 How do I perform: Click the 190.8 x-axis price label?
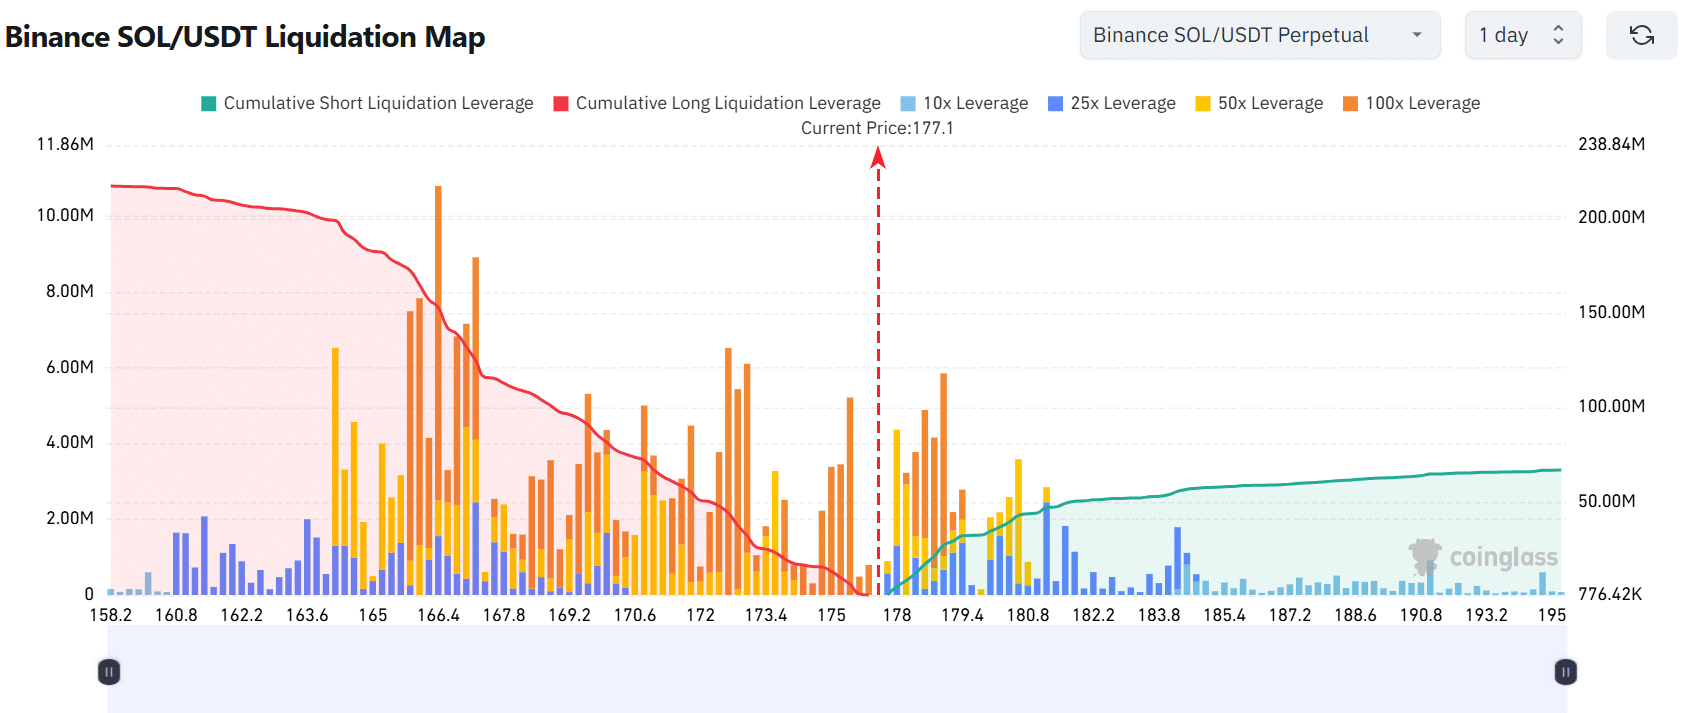pyautogui.click(x=1421, y=615)
